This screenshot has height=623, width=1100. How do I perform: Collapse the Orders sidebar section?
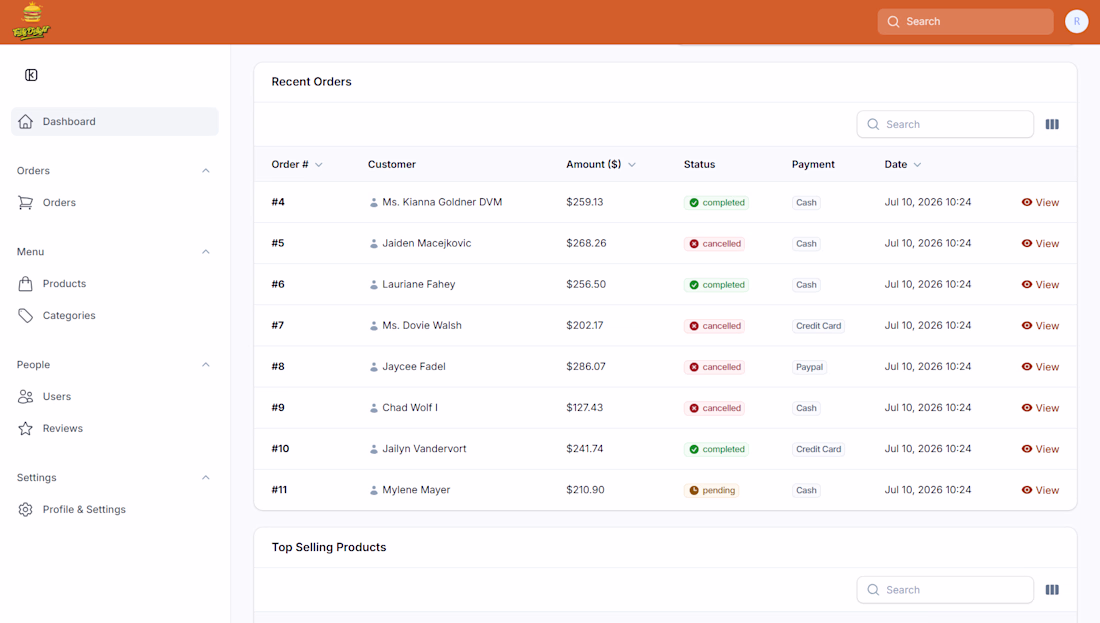click(206, 170)
